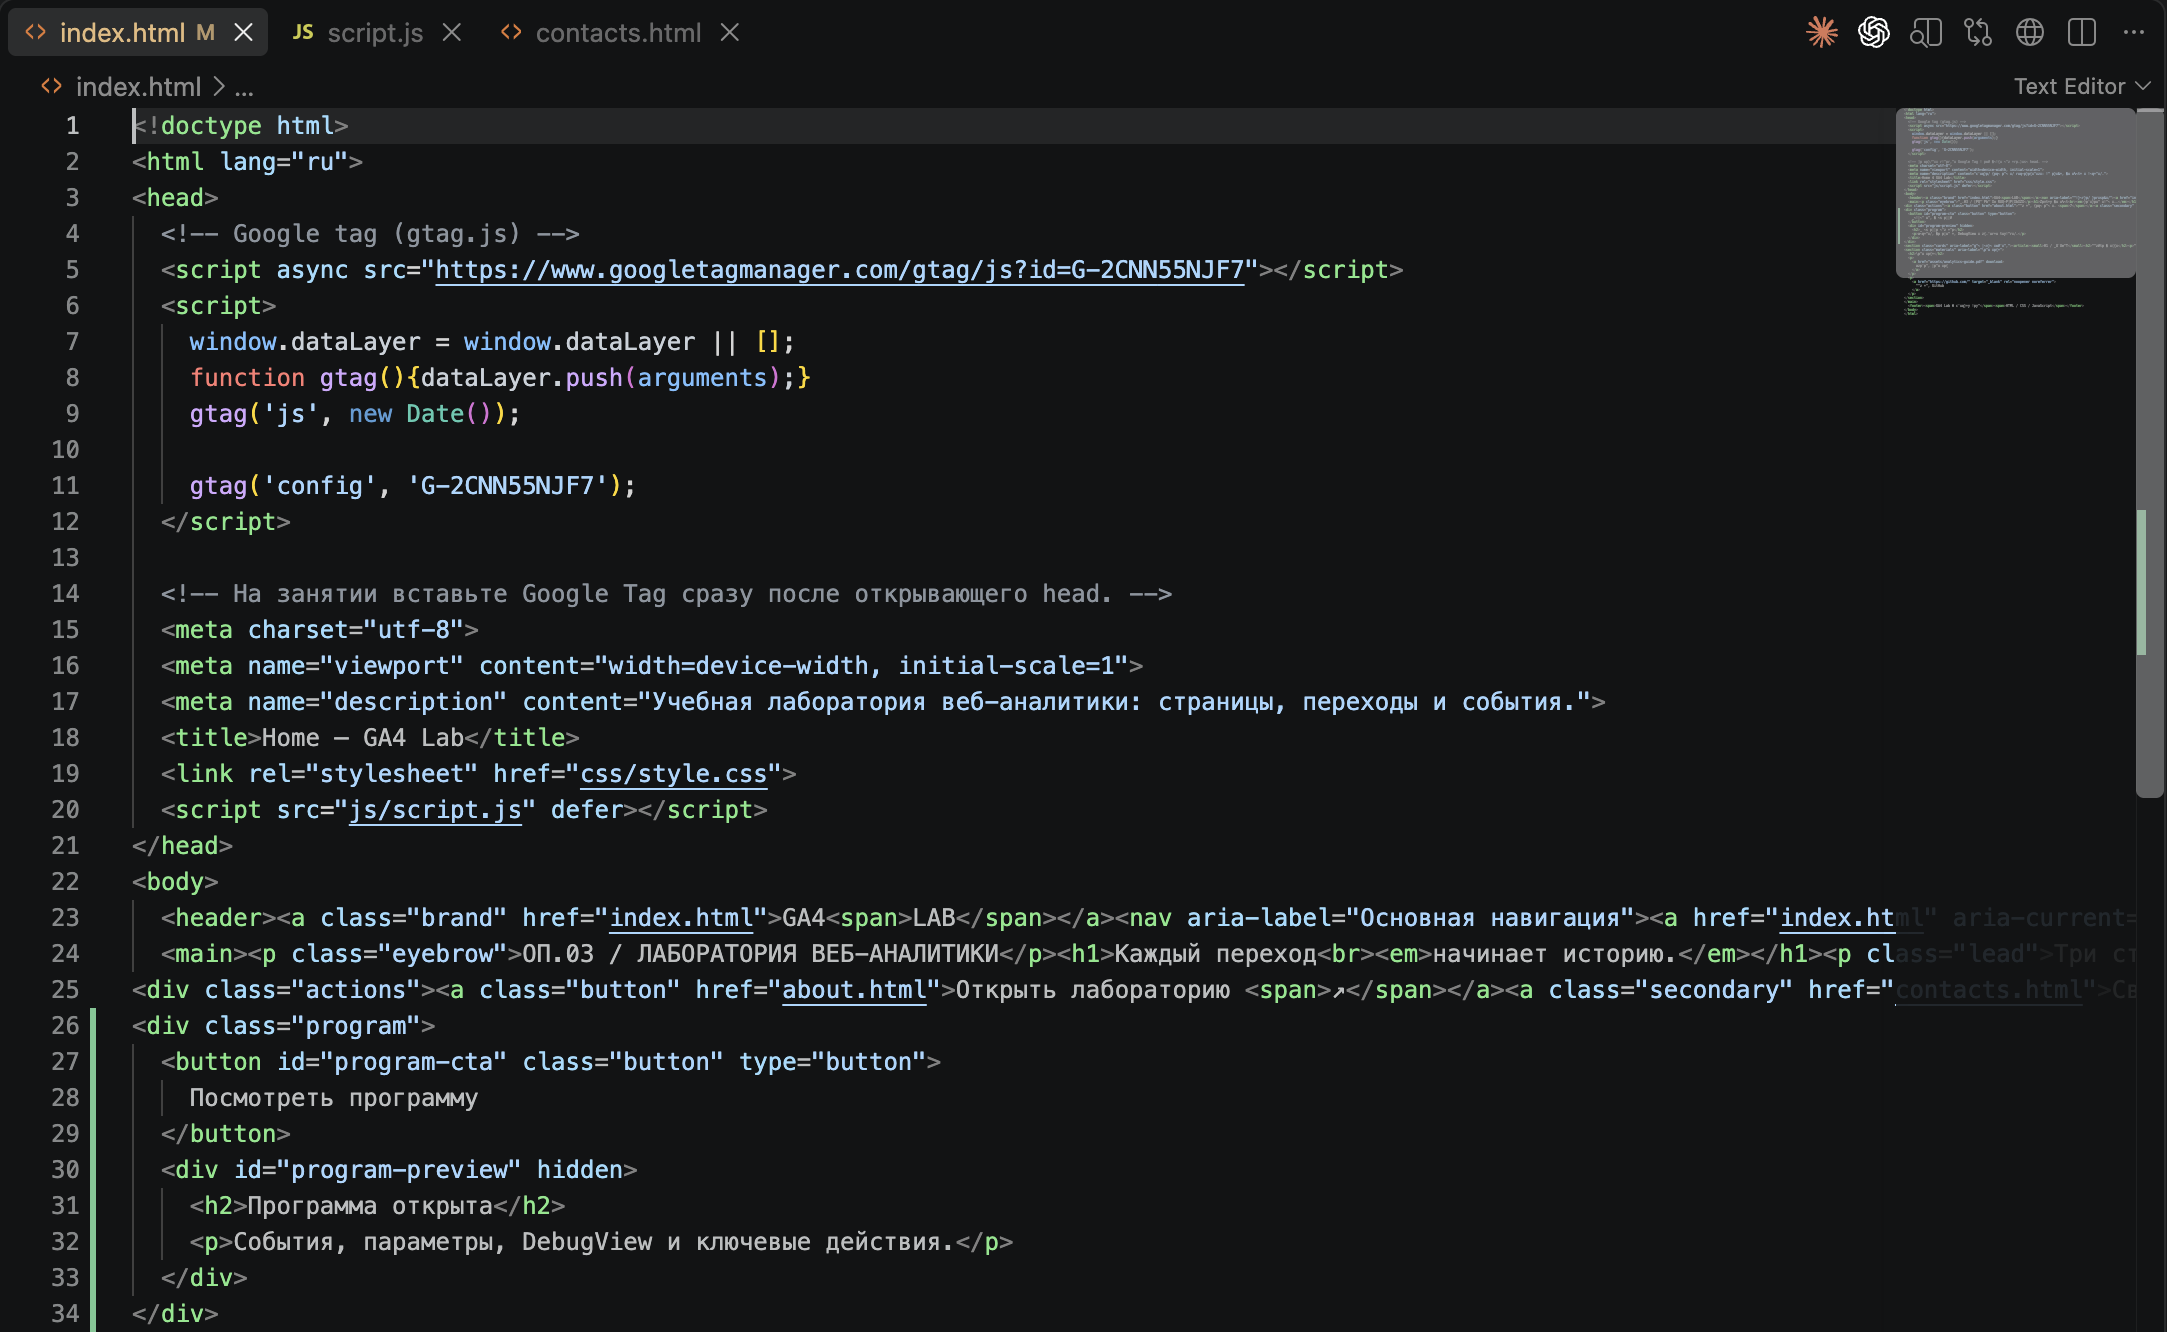The height and width of the screenshot is (1332, 2167).
Task: Click 'Посмотреть программу' text on line 28
Action: [334, 1098]
